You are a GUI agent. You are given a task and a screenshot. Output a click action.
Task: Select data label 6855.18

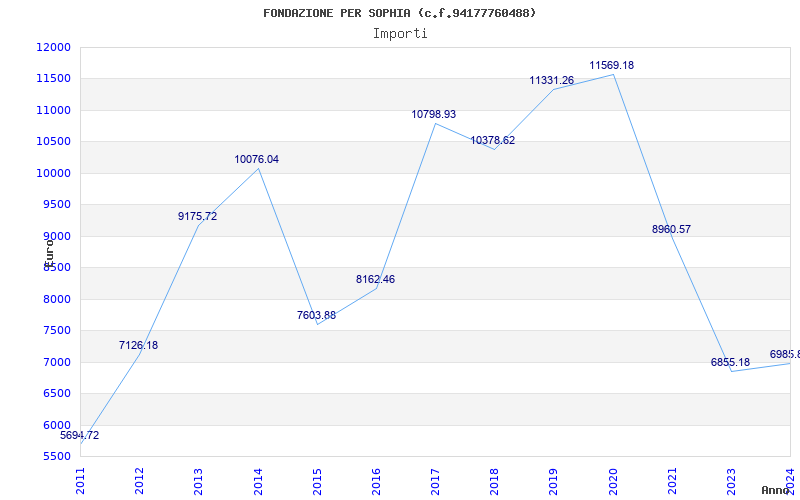(730, 362)
